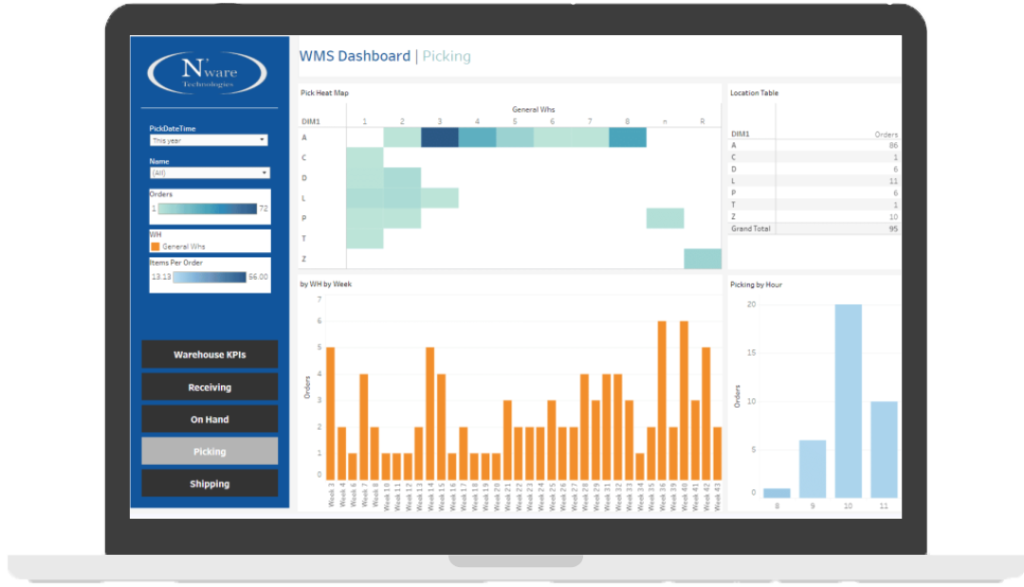
Task: Select the heat map cell in row A column 8
Action: 627,138
